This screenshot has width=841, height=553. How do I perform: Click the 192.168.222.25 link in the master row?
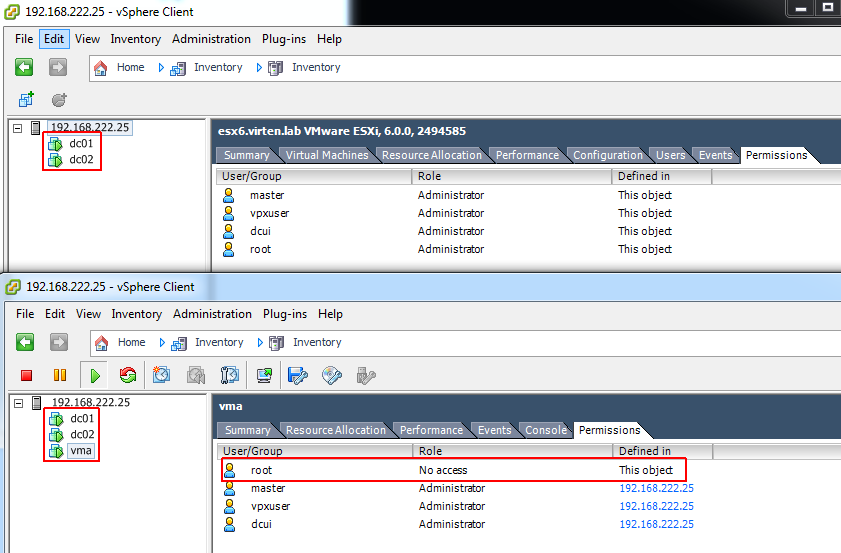[656, 489]
